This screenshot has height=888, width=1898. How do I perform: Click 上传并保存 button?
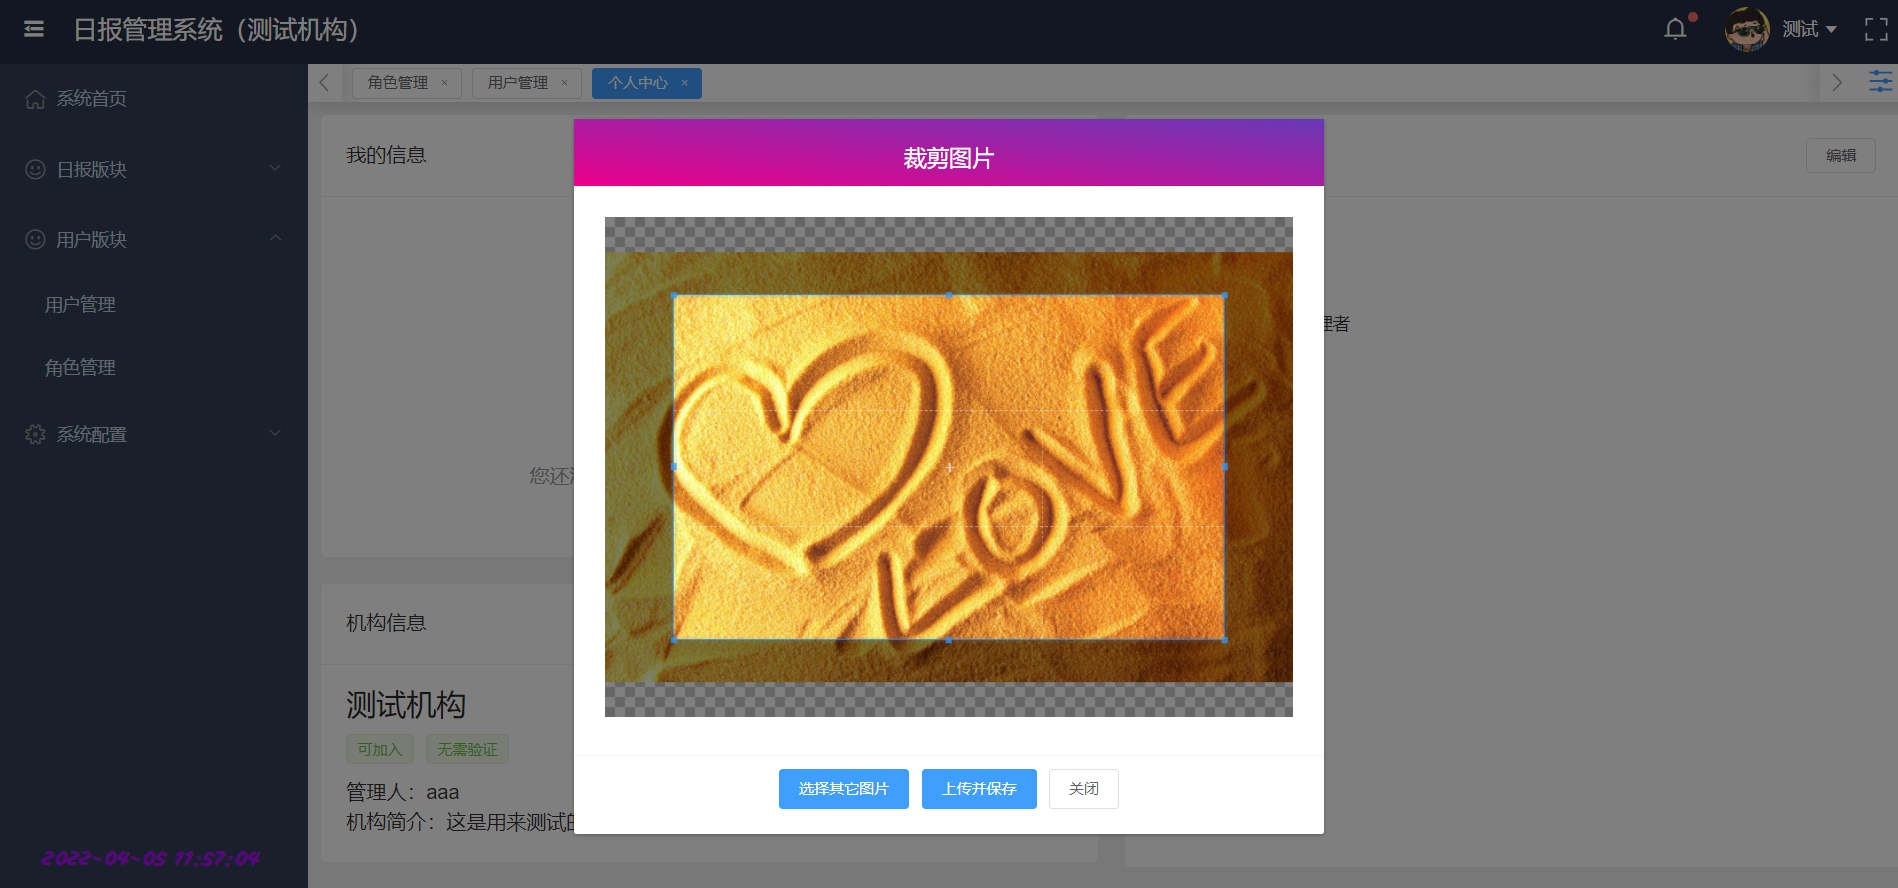pyautogui.click(x=979, y=789)
